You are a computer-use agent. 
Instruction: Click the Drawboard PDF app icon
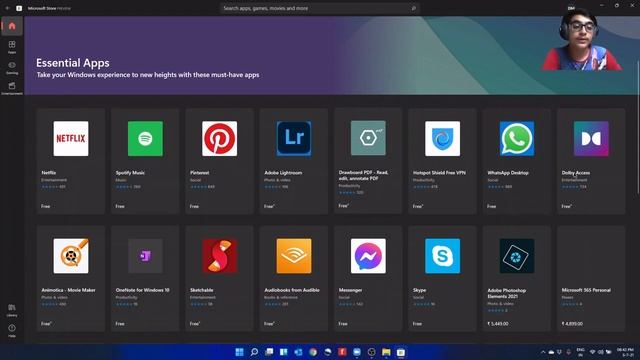click(368, 138)
